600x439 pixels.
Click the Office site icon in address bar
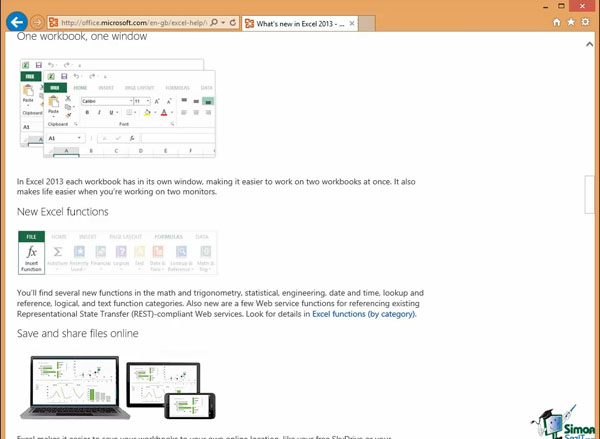[54, 23]
